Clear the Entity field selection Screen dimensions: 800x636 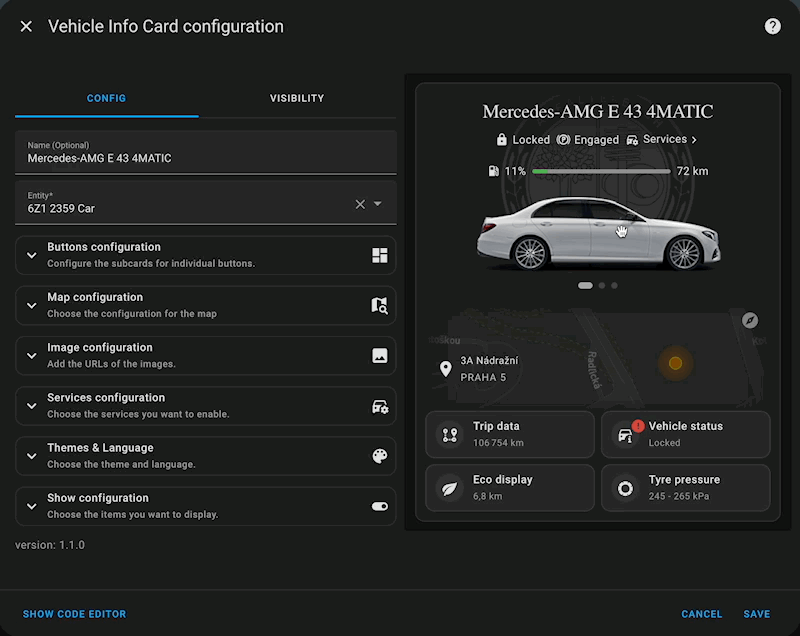(x=360, y=204)
